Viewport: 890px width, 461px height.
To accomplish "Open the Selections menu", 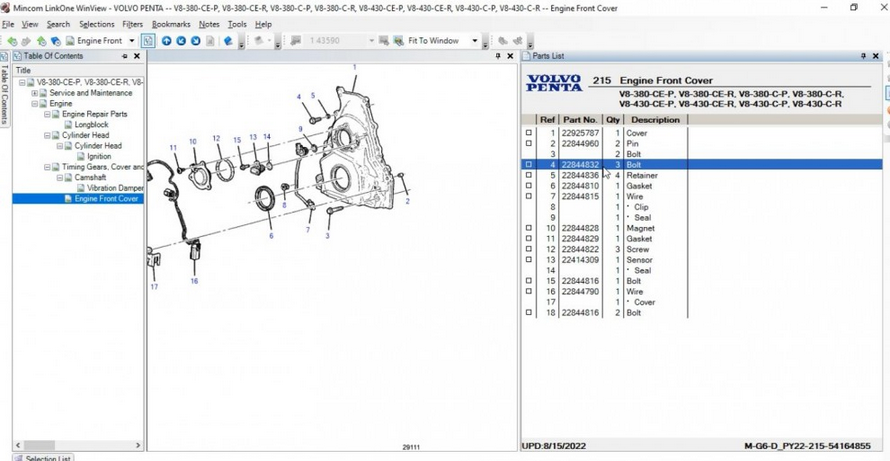I will pyautogui.click(x=96, y=24).
